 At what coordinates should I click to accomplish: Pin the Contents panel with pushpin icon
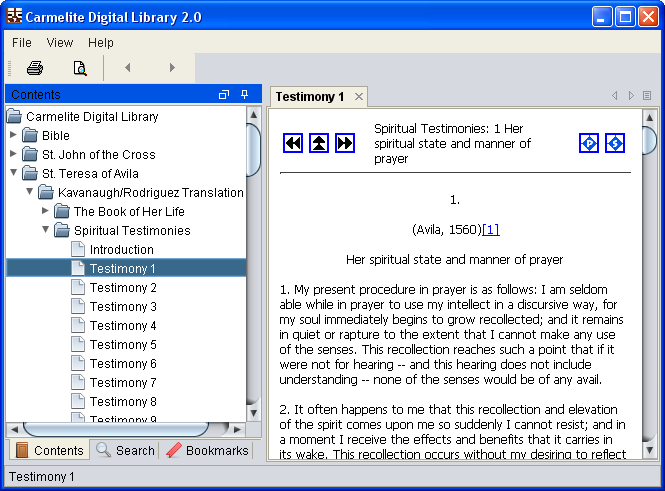point(245,95)
